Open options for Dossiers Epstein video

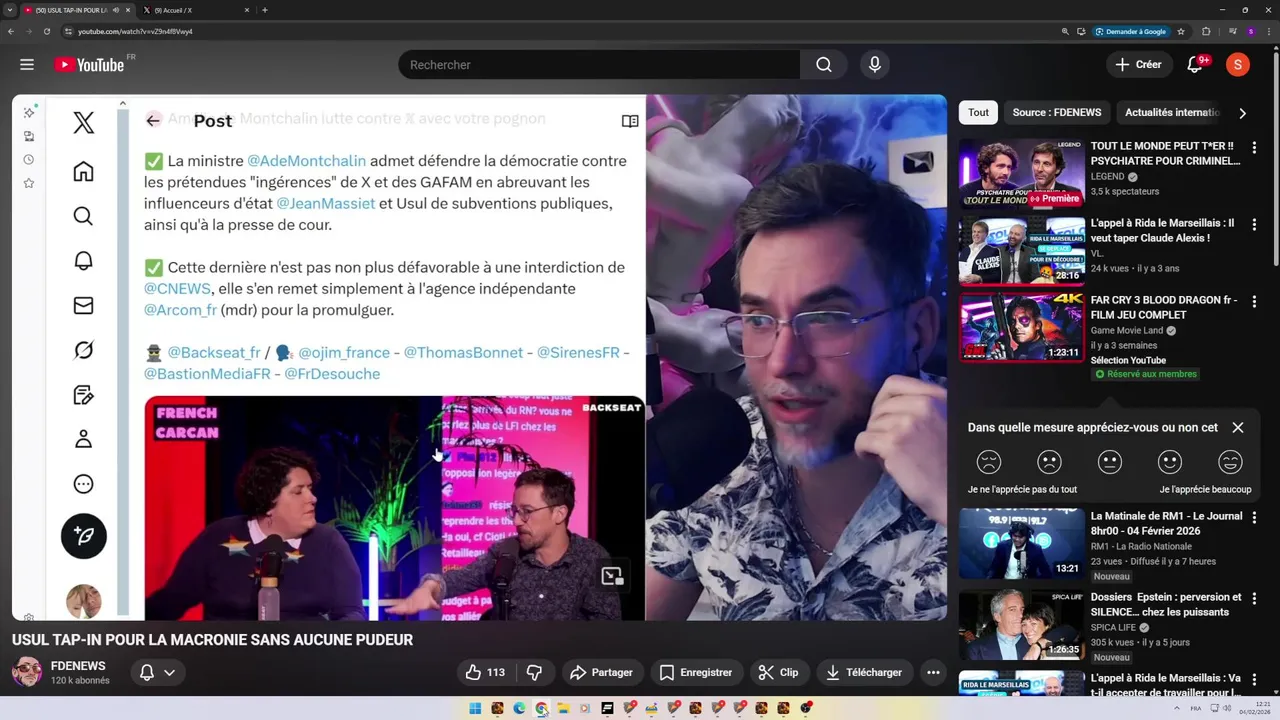[x=1254, y=599]
